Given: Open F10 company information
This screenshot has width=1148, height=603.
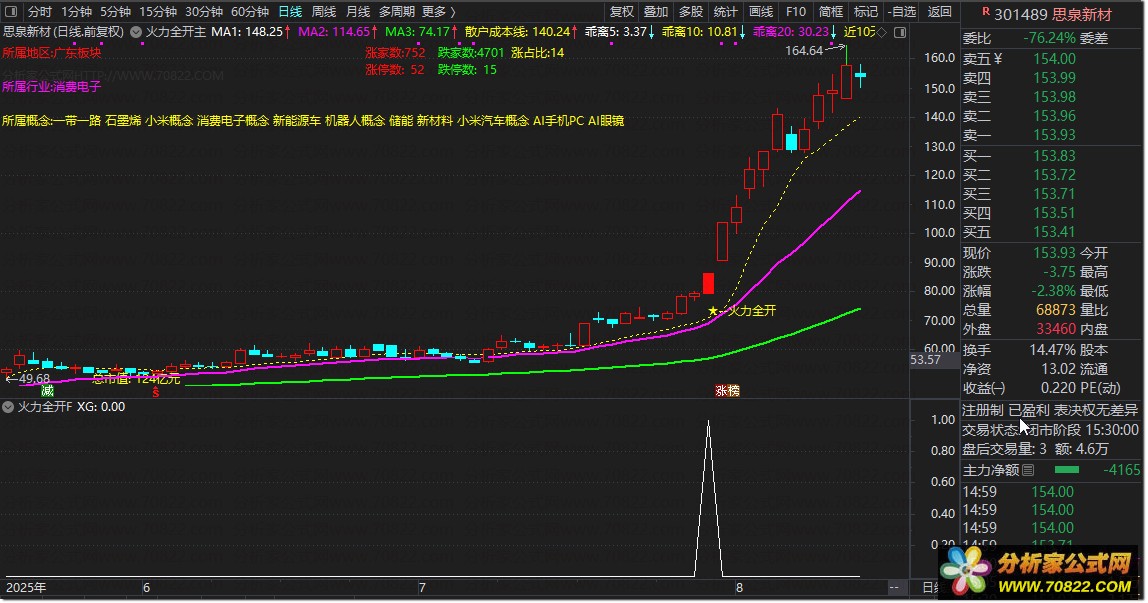Looking at the screenshot, I should (x=796, y=12).
